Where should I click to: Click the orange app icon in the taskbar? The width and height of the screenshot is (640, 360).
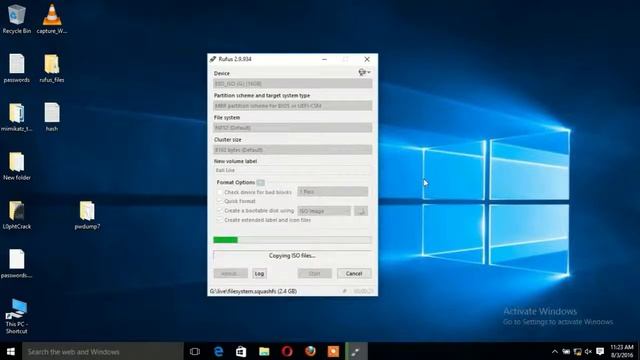(x=333, y=351)
